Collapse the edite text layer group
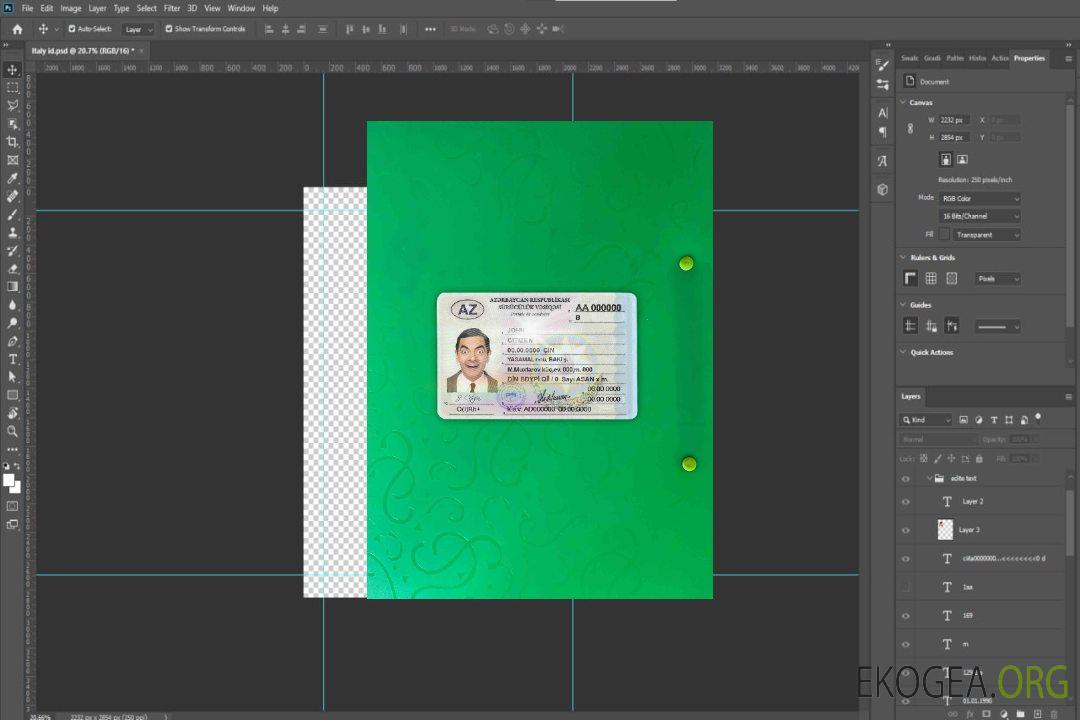The width and height of the screenshot is (1080, 720). coord(928,479)
